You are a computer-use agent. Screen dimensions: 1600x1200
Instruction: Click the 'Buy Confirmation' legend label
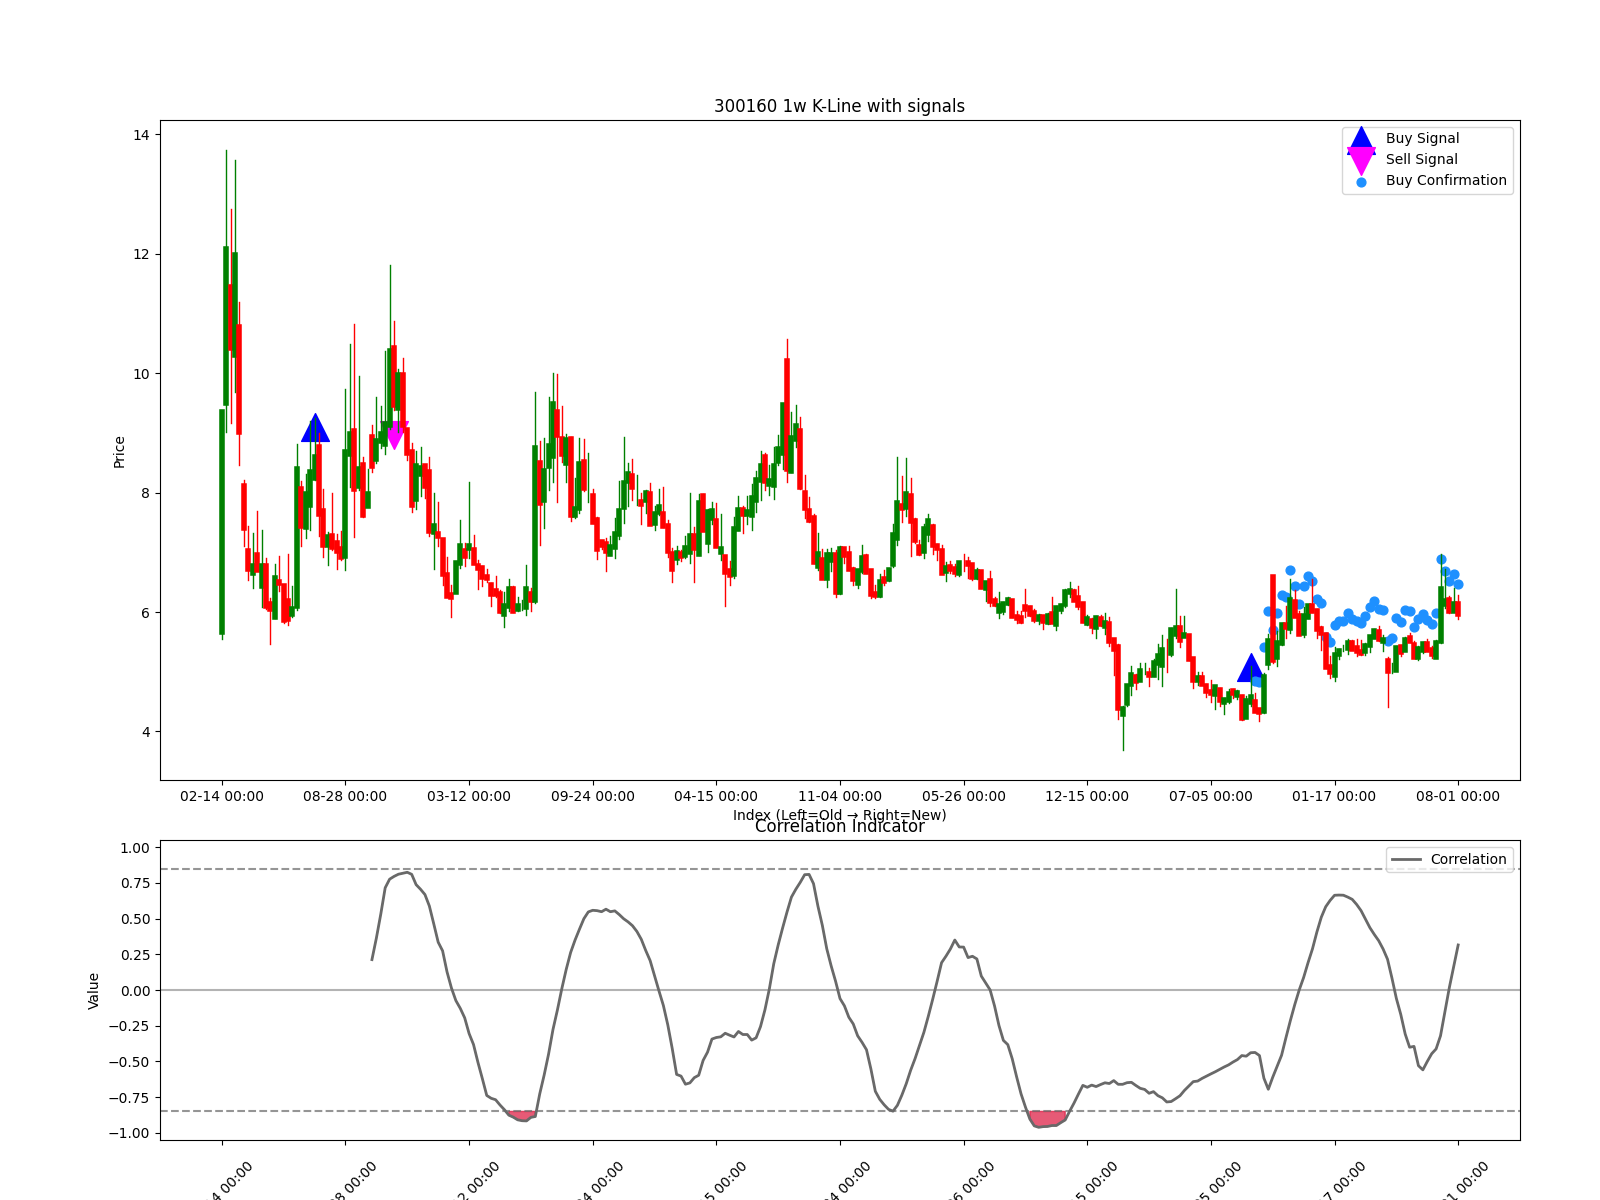tap(1446, 181)
